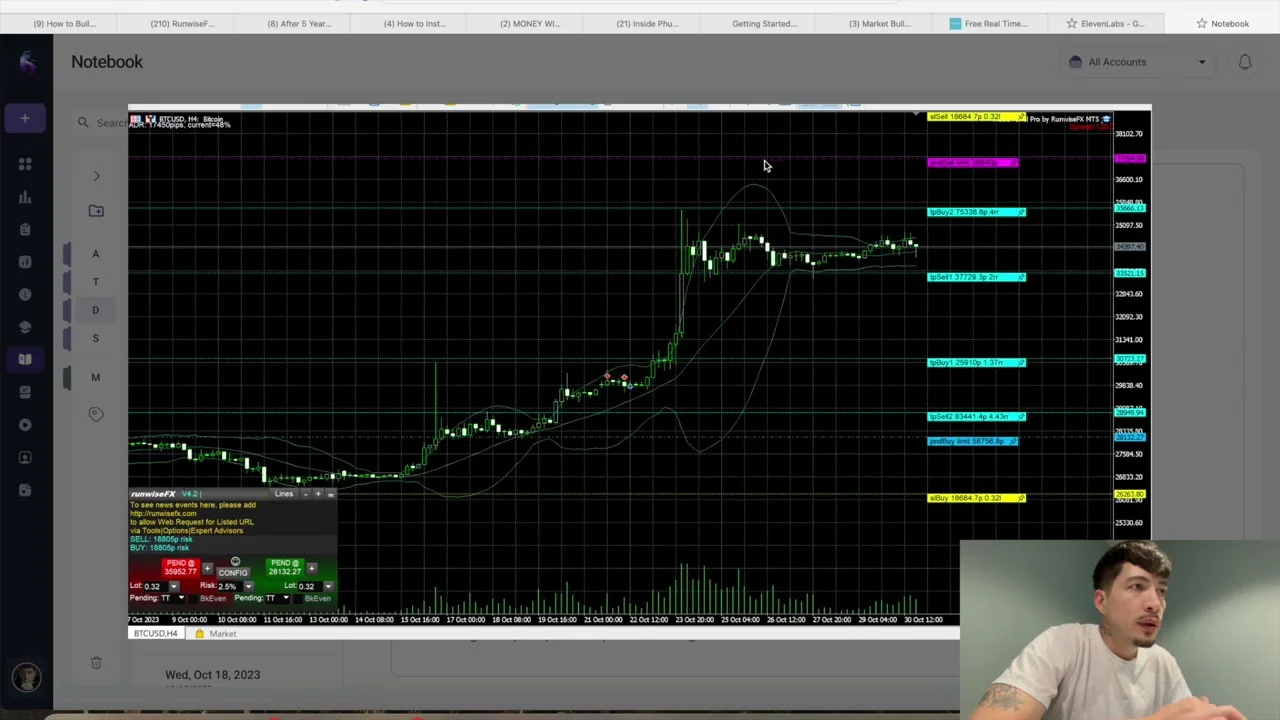Click the add folder icon in Notebook panel
The width and height of the screenshot is (1280, 720).
(x=96, y=211)
